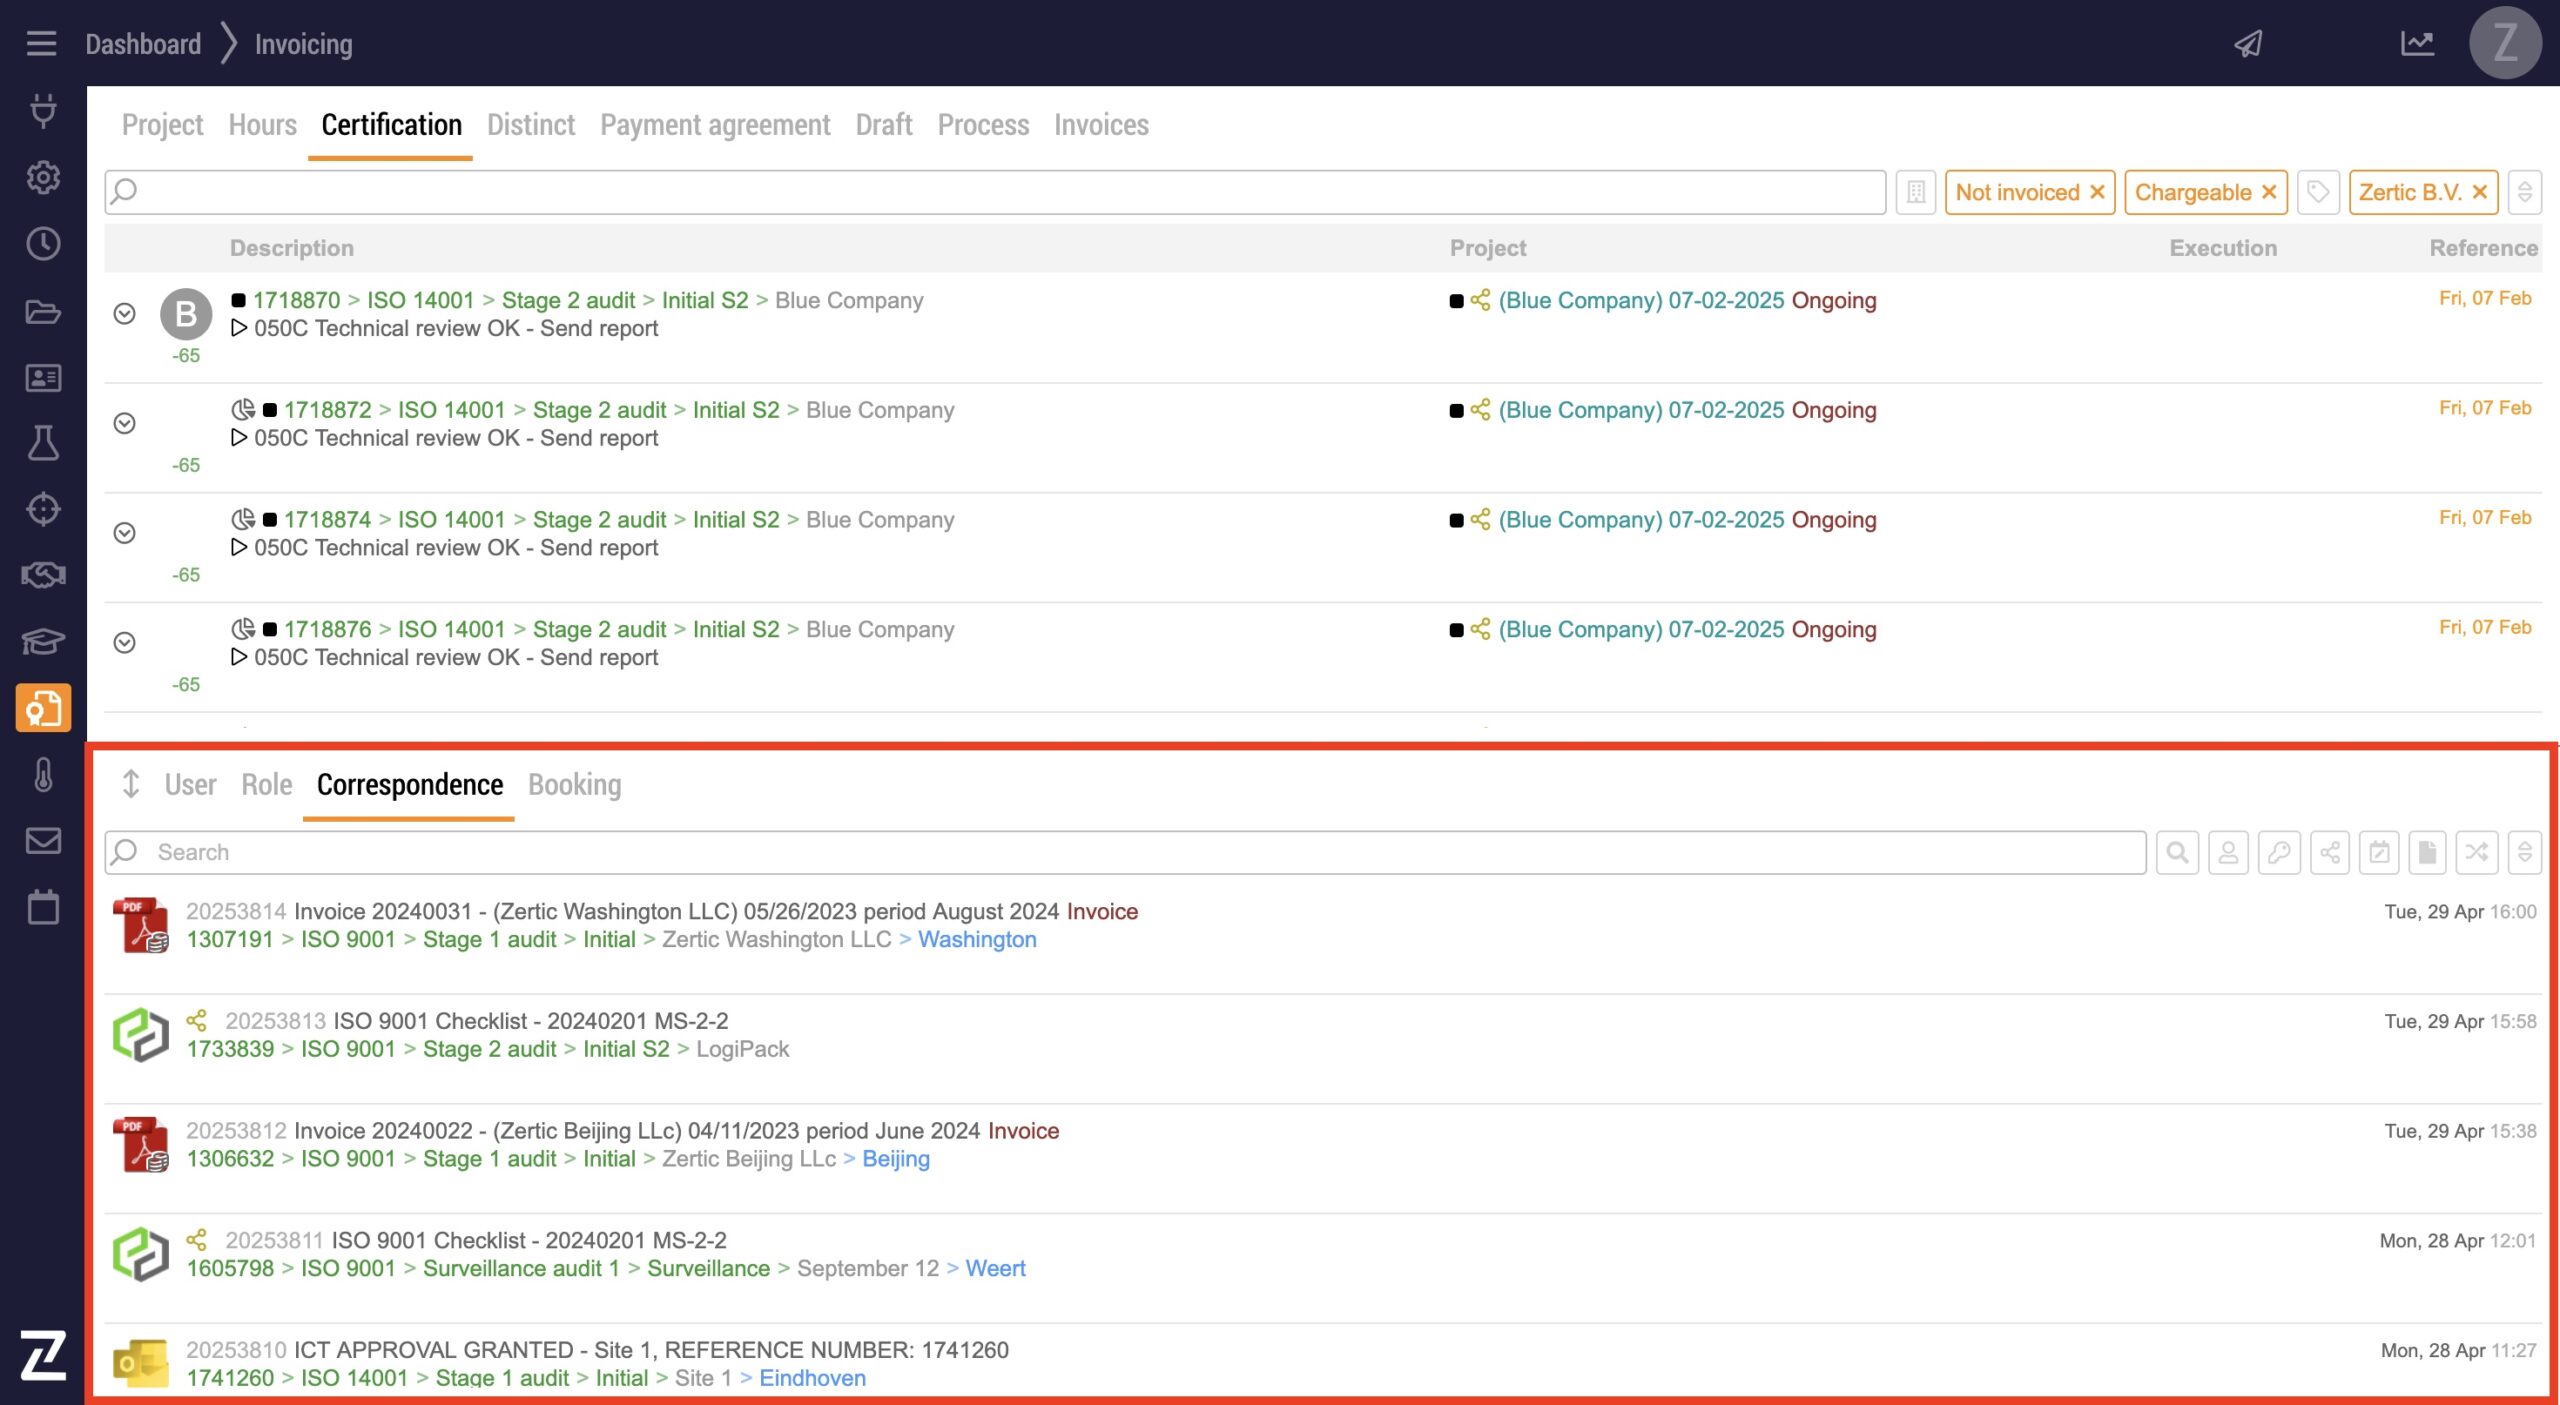Click the share filter icon in correspondence toolbar
2560x1405 pixels.
[x=2330, y=852]
